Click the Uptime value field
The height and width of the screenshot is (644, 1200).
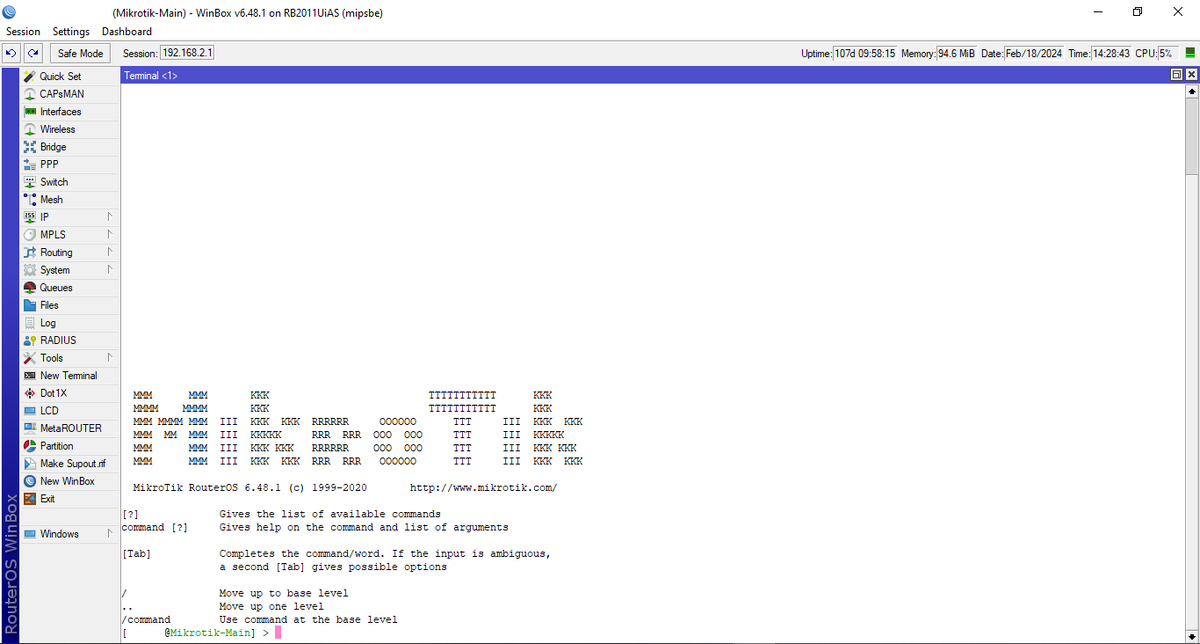point(866,53)
